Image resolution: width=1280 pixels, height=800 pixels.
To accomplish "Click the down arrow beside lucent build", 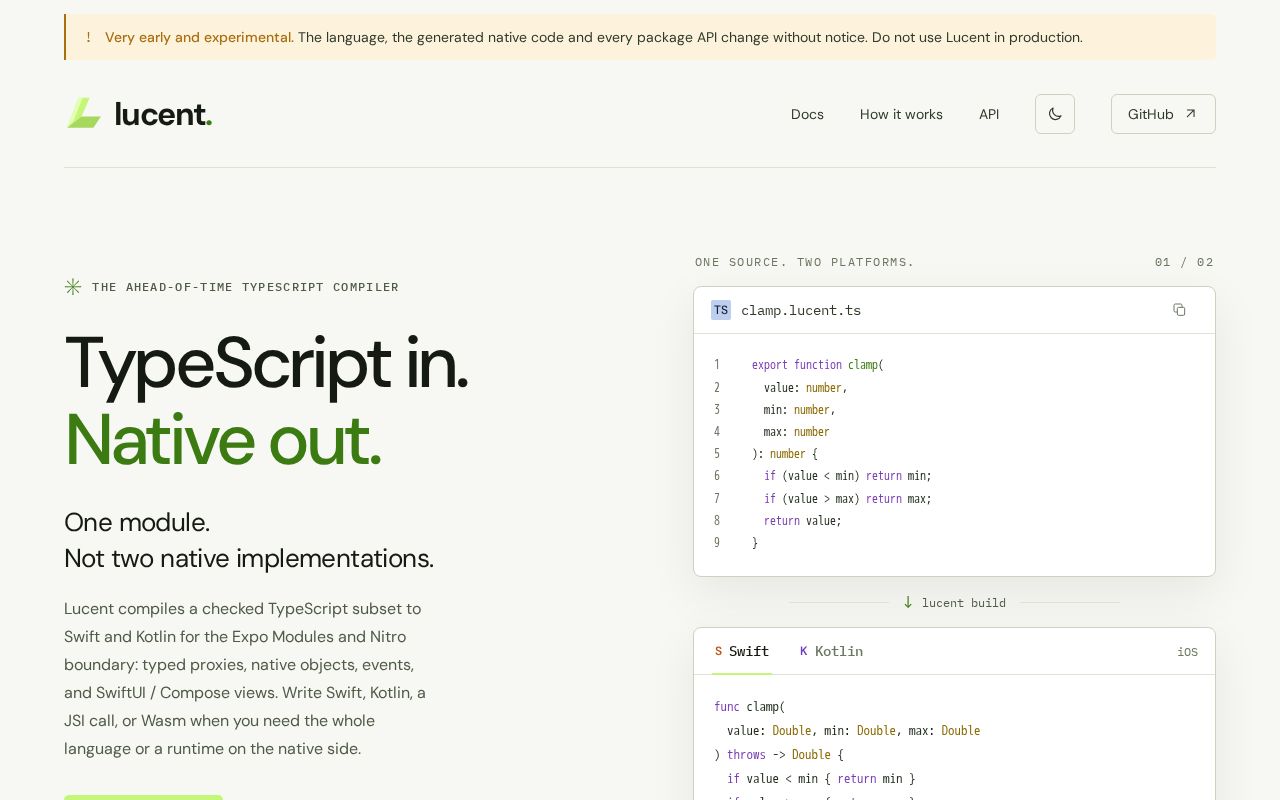I will (908, 602).
